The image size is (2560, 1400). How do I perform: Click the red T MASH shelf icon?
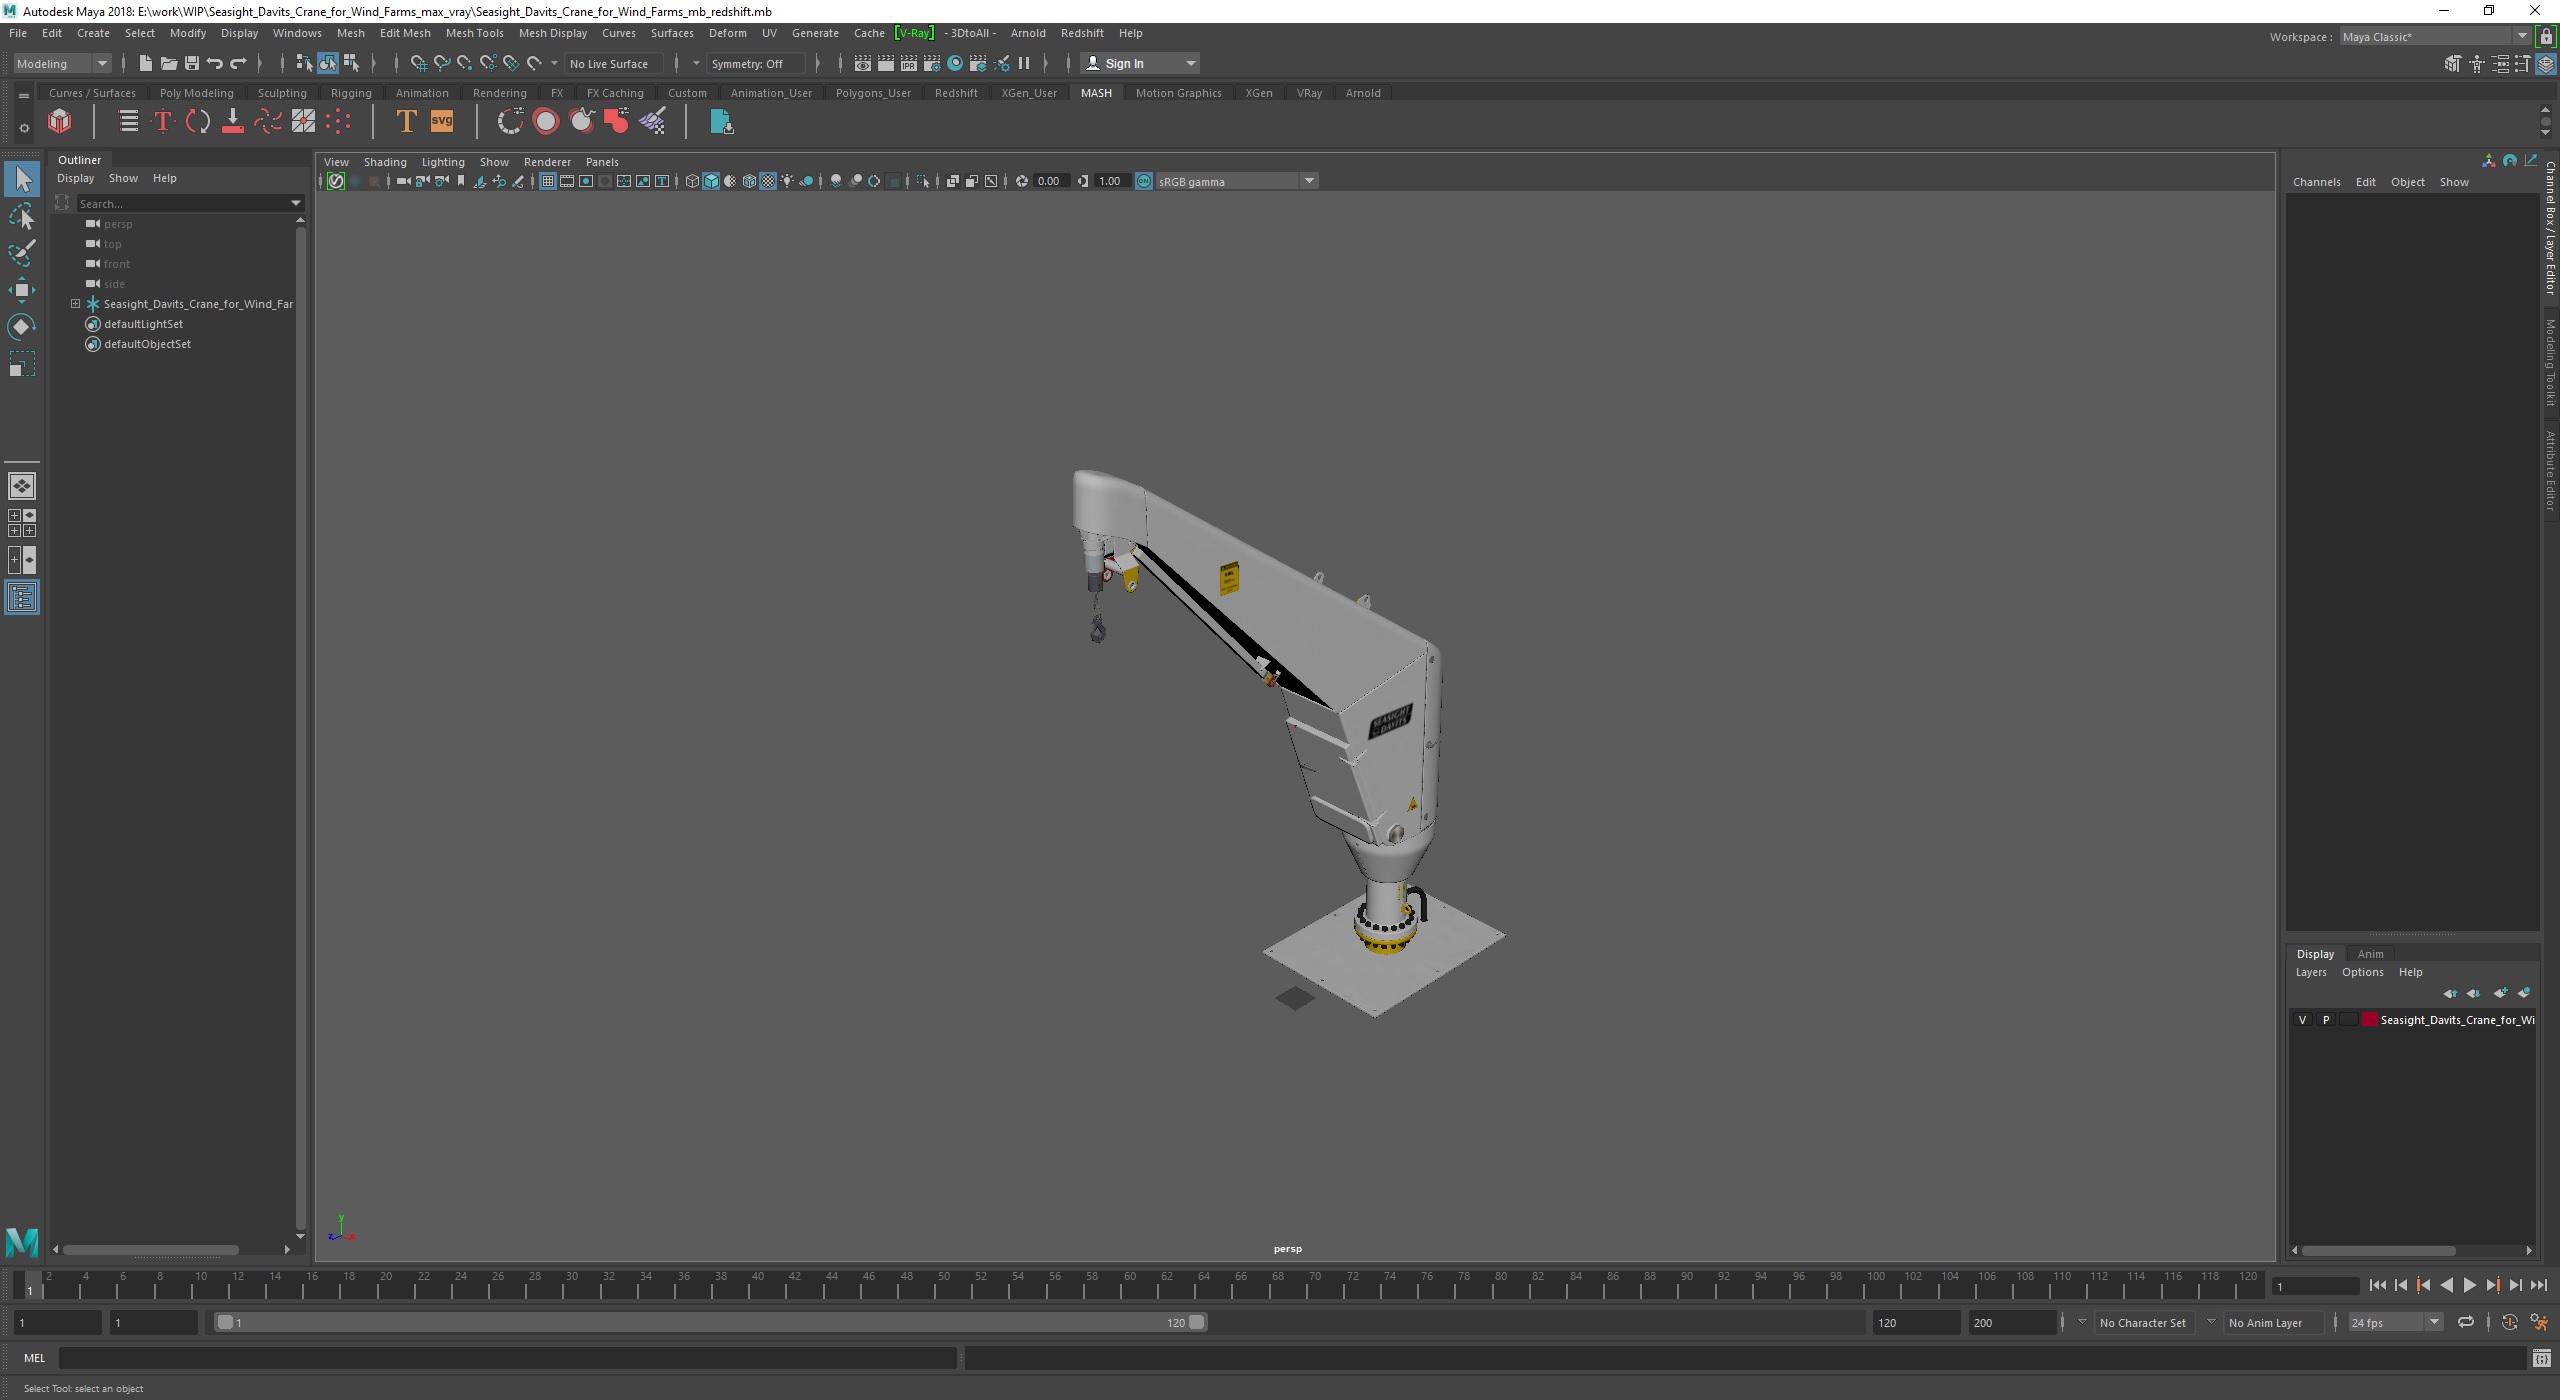click(163, 122)
